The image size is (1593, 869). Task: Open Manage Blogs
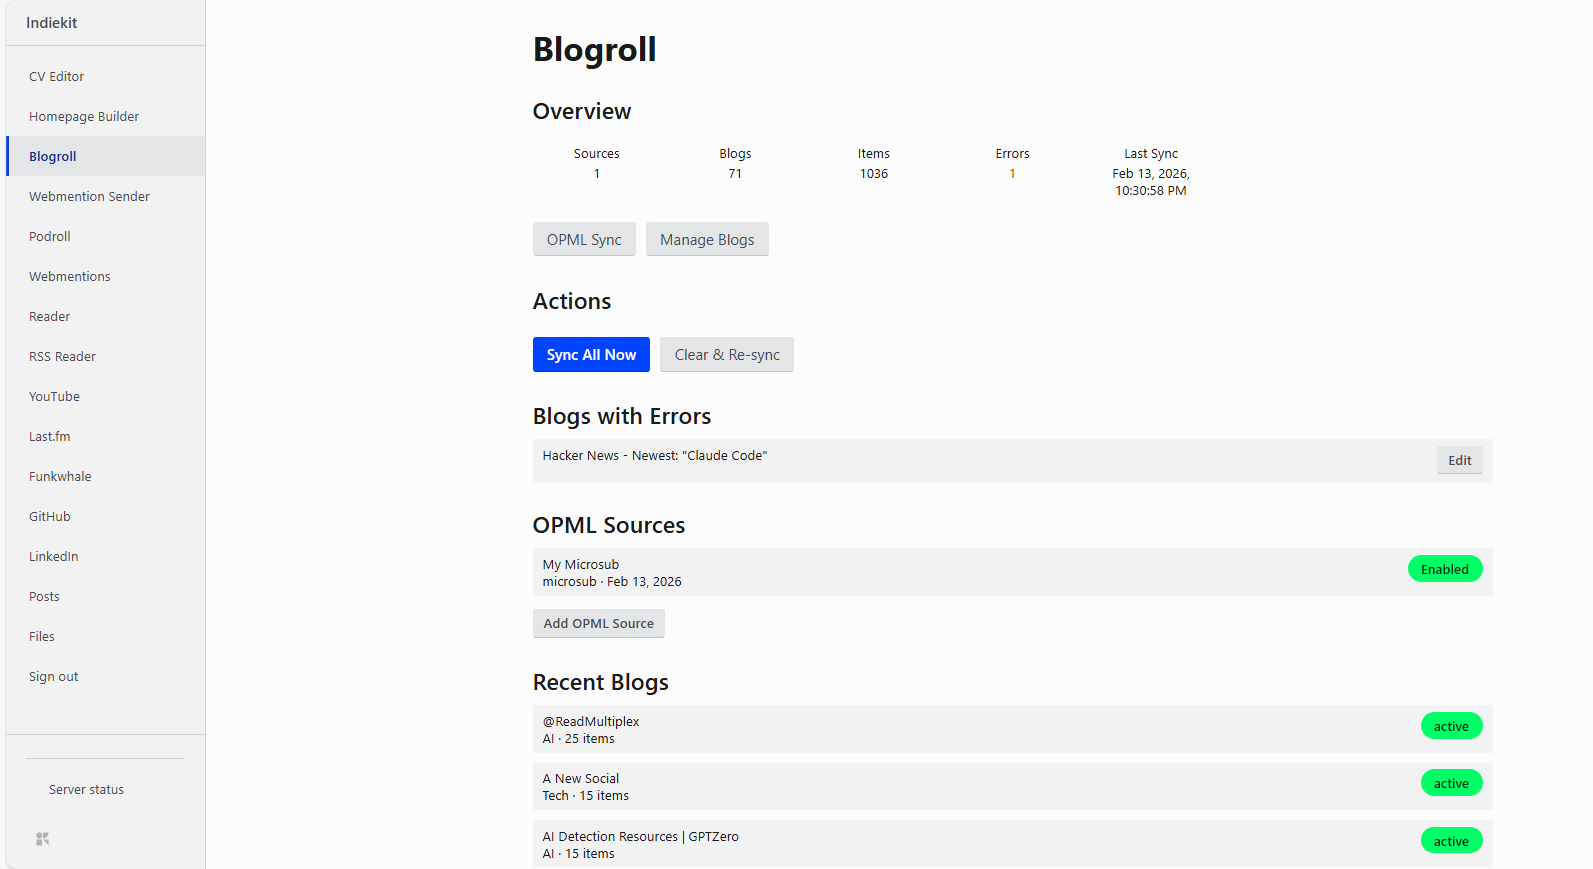(x=707, y=240)
